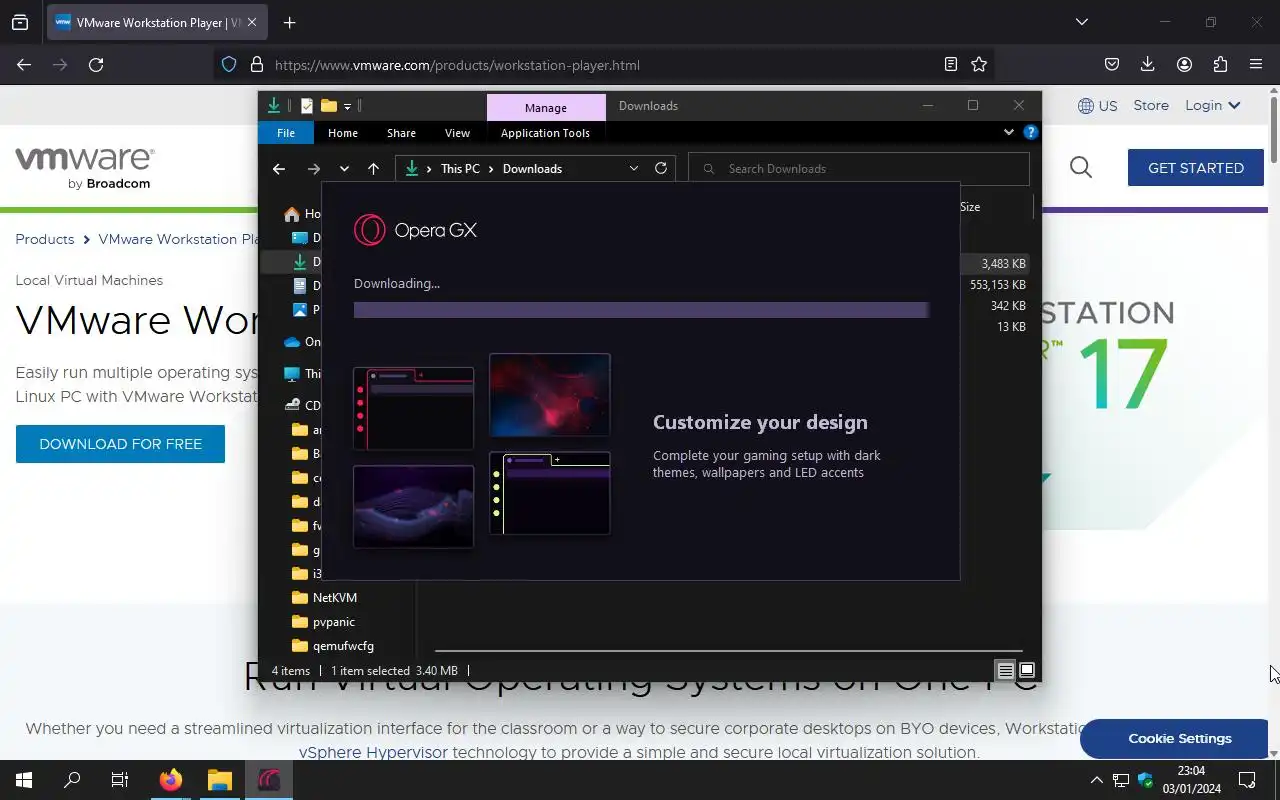
Task: List all Firefox tabs dropdown
Action: [1081, 22]
